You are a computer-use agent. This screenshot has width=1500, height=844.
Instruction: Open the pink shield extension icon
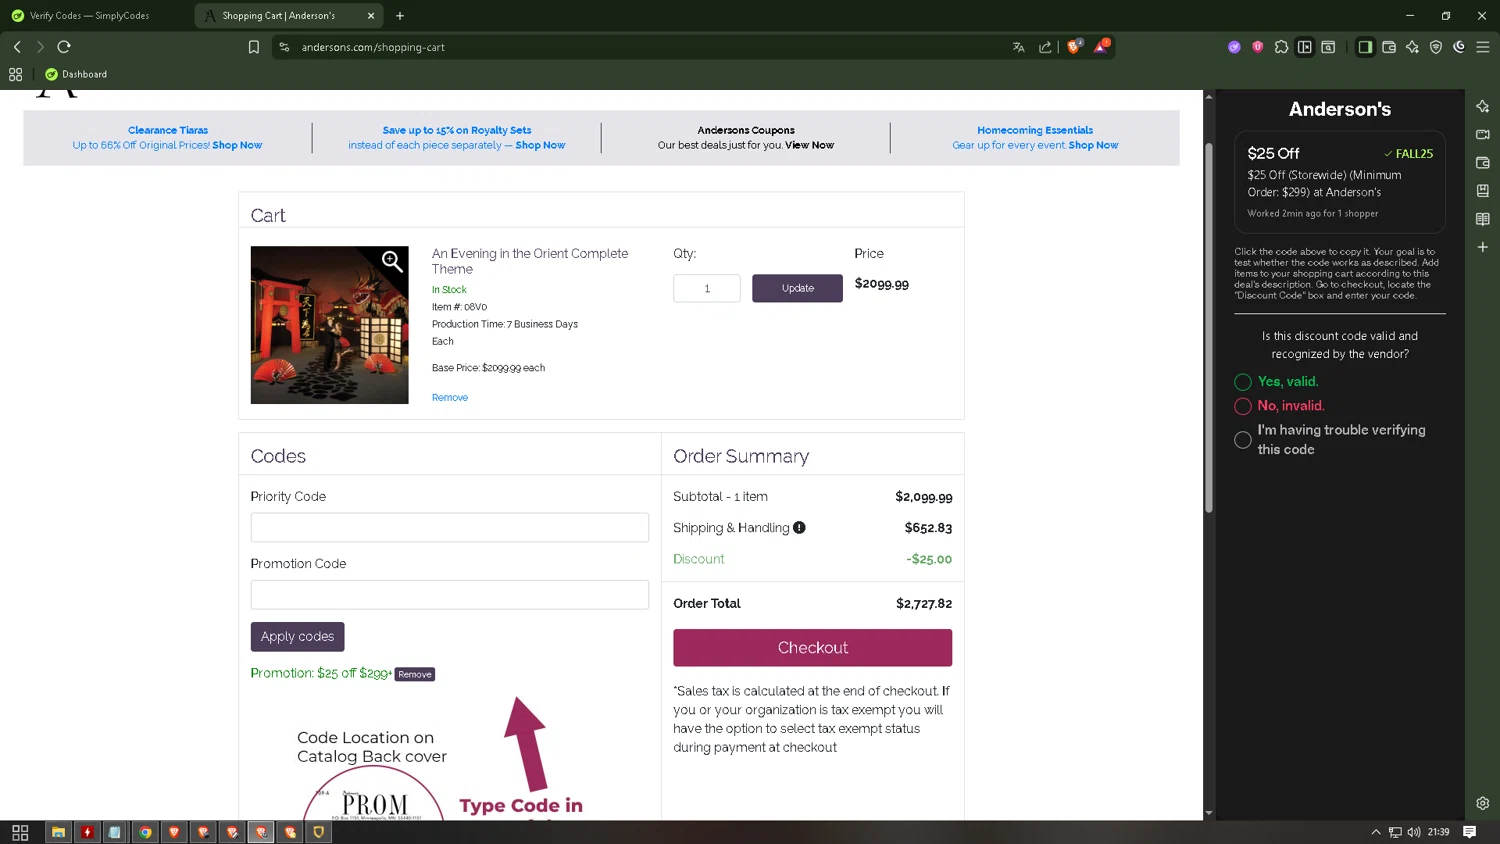click(1258, 47)
